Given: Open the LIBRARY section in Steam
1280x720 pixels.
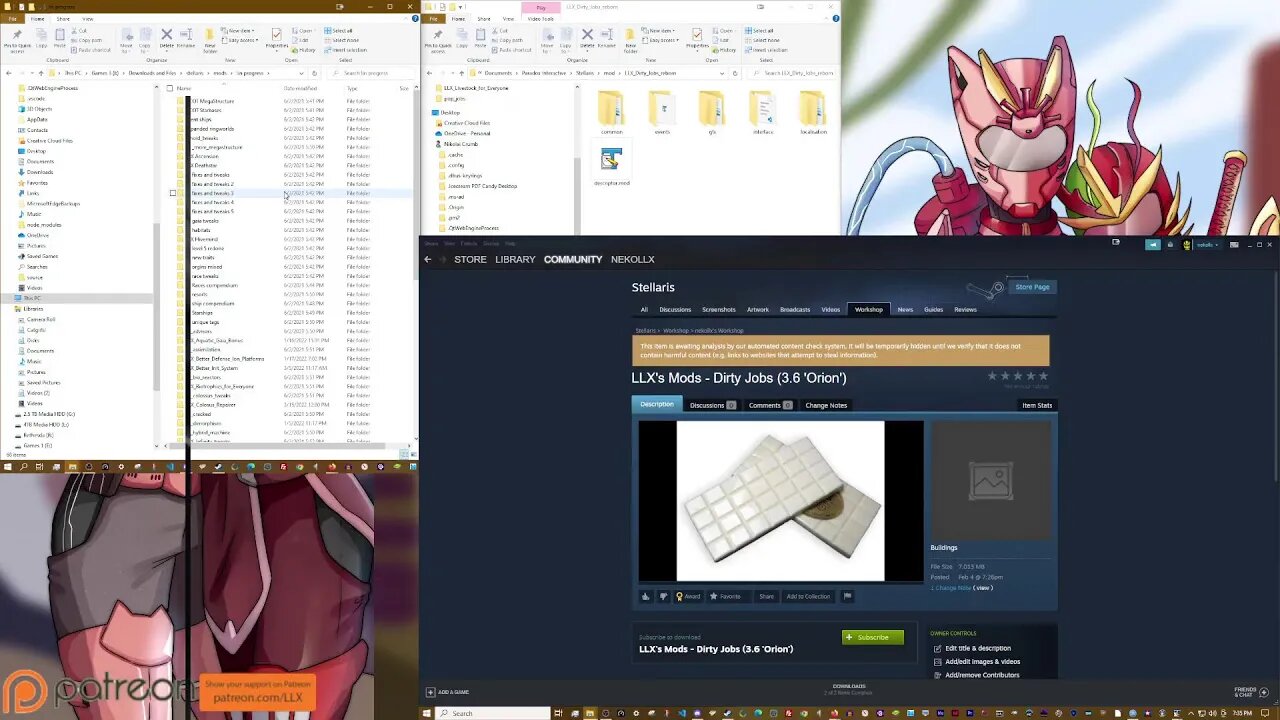Looking at the screenshot, I should [515, 259].
